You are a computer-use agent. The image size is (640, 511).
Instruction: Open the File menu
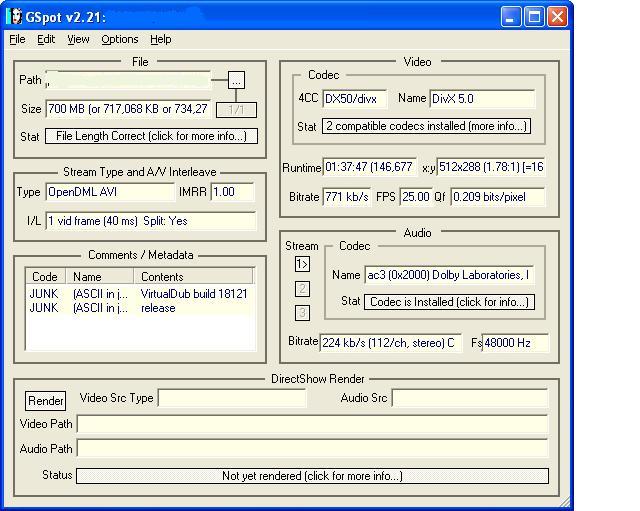coord(17,39)
